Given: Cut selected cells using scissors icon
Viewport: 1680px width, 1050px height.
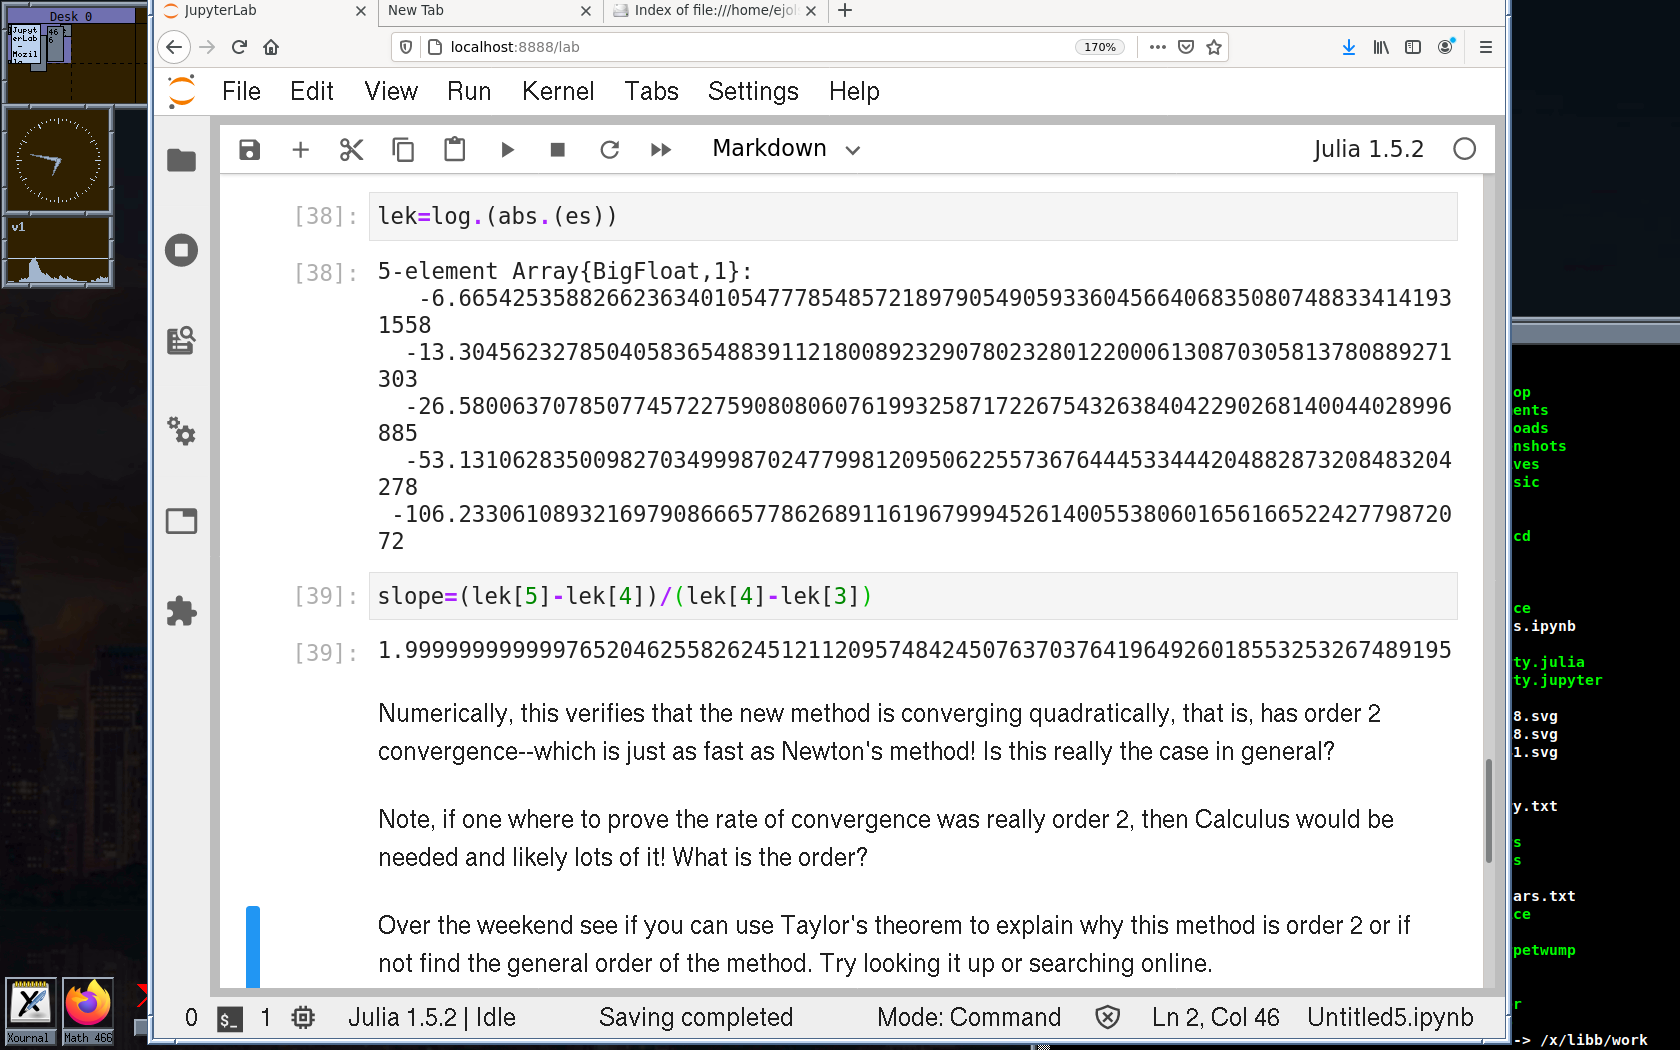Looking at the screenshot, I should tap(351, 150).
